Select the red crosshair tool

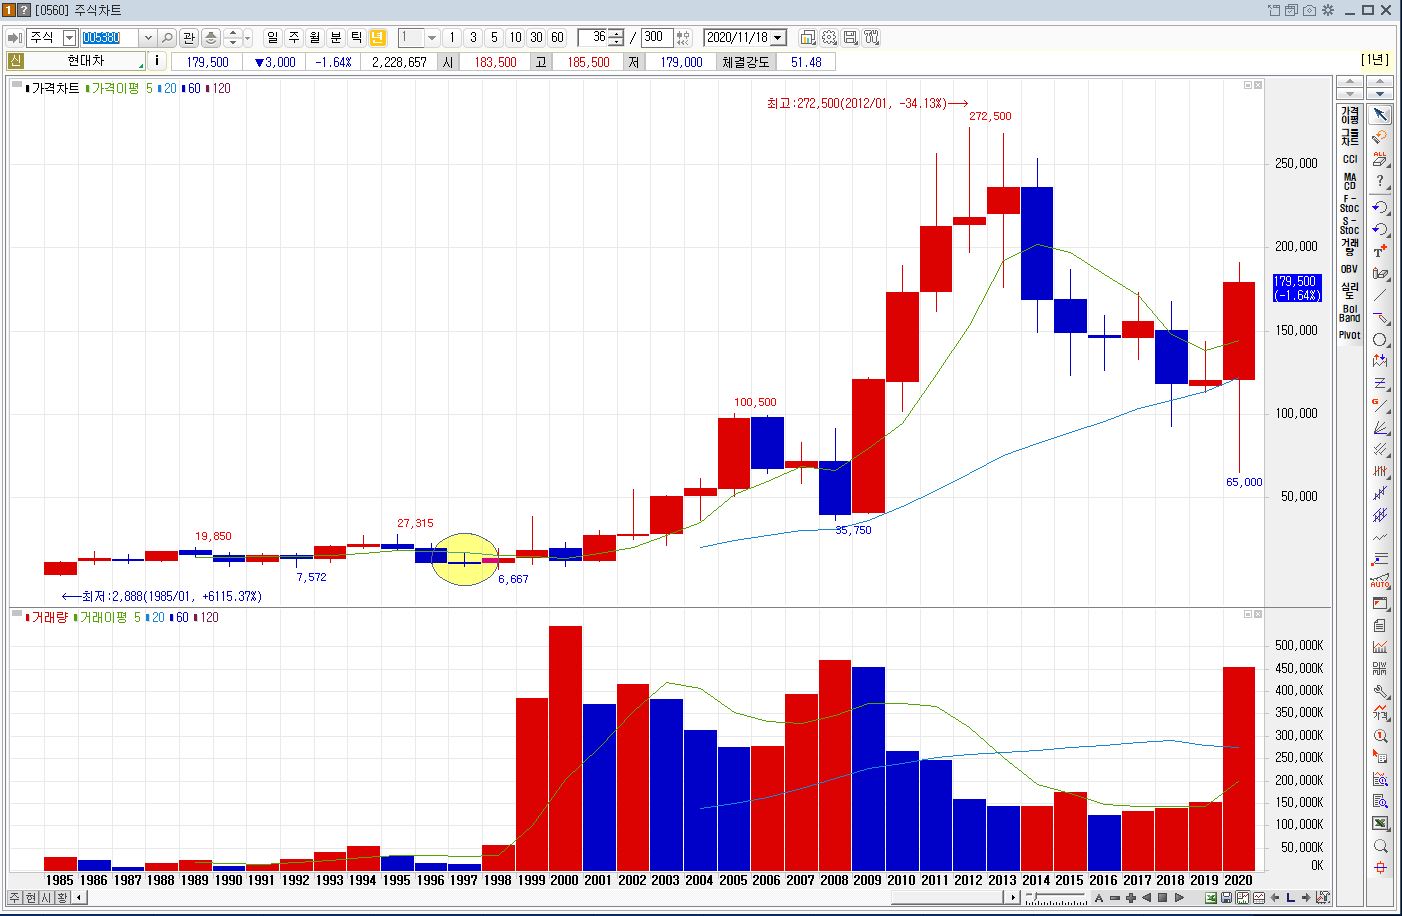click(1380, 868)
